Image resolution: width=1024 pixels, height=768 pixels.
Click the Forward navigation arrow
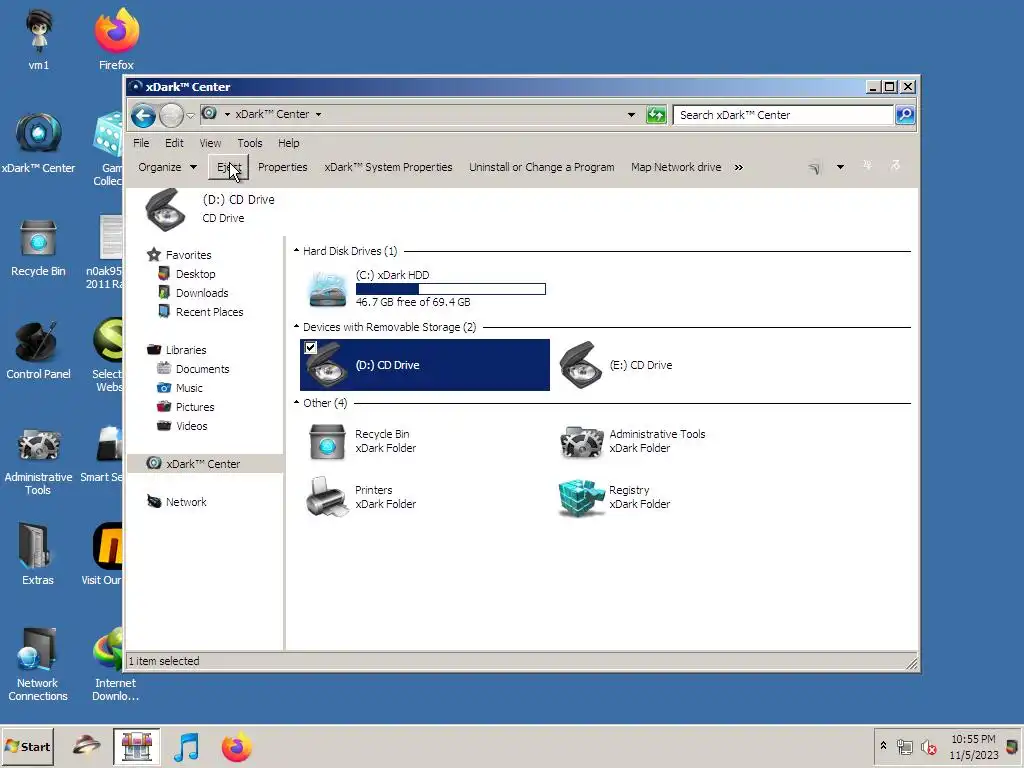coord(171,116)
